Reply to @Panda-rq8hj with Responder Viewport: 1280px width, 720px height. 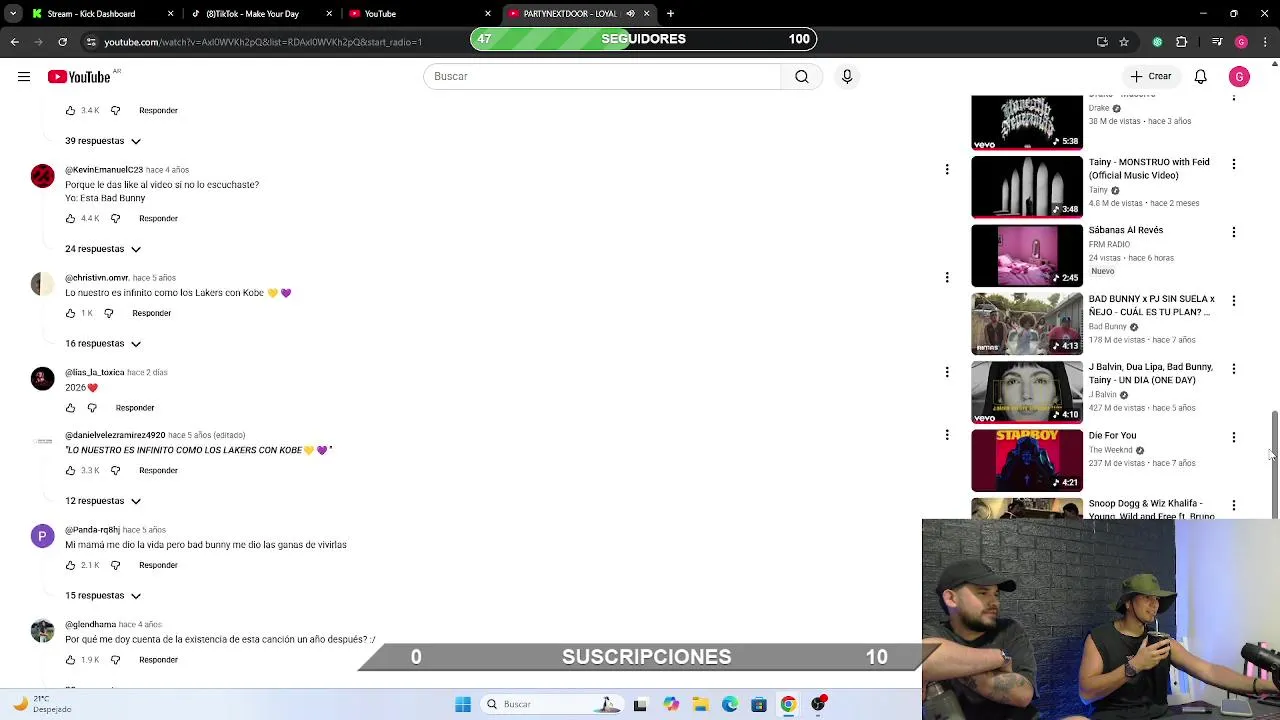tap(158, 566)
